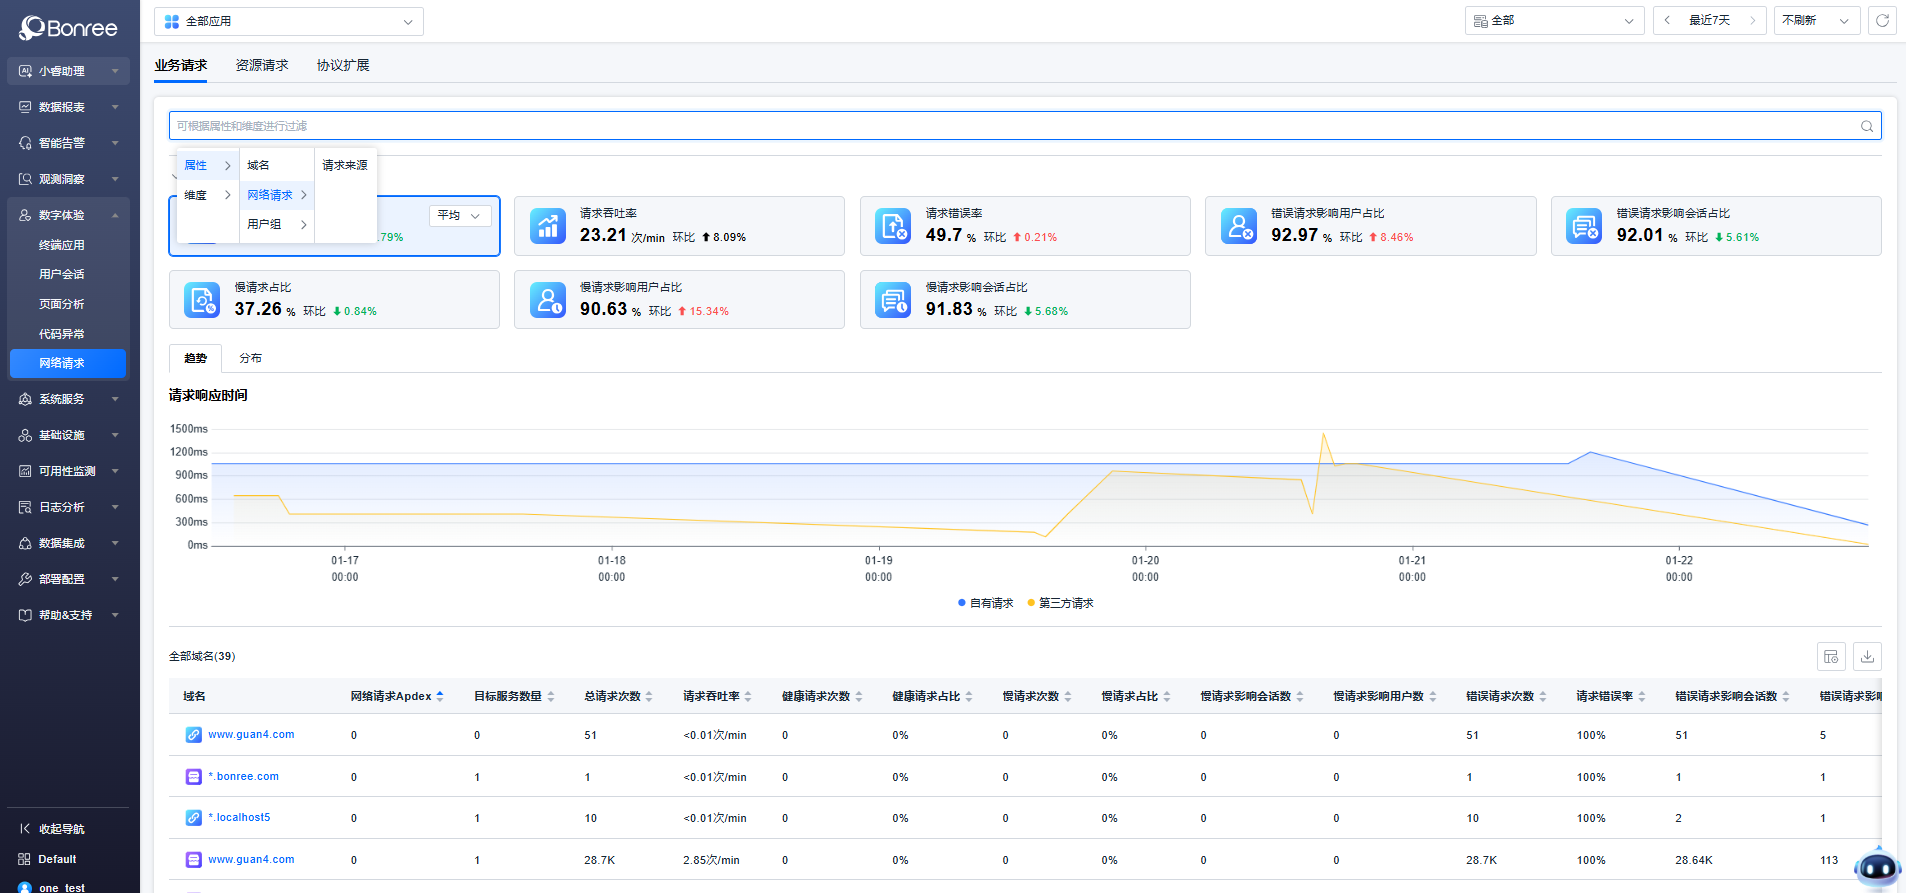Click the previous time range arrow
The image size is (1906, 893).
tap(1667, 21)
